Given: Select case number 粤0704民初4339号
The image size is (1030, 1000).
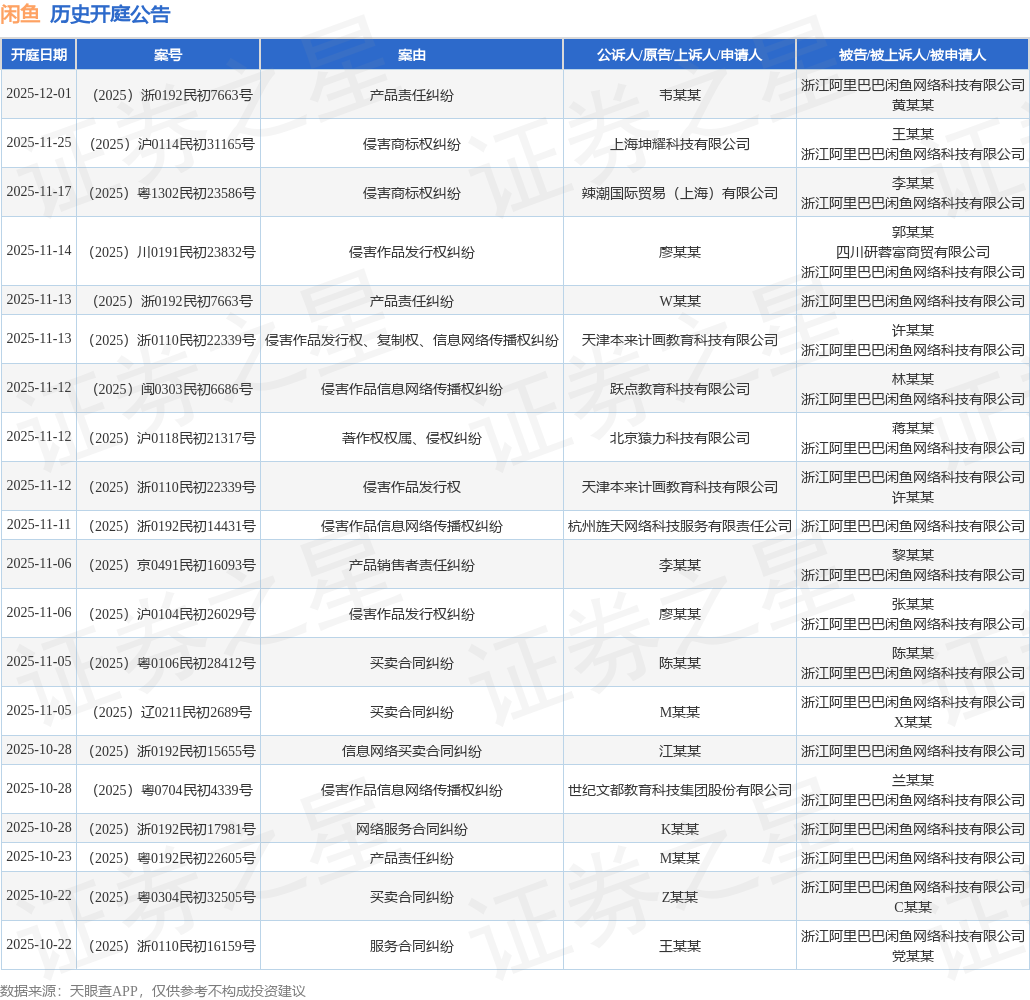Looking at the screenshot, I should click(172, 790).
